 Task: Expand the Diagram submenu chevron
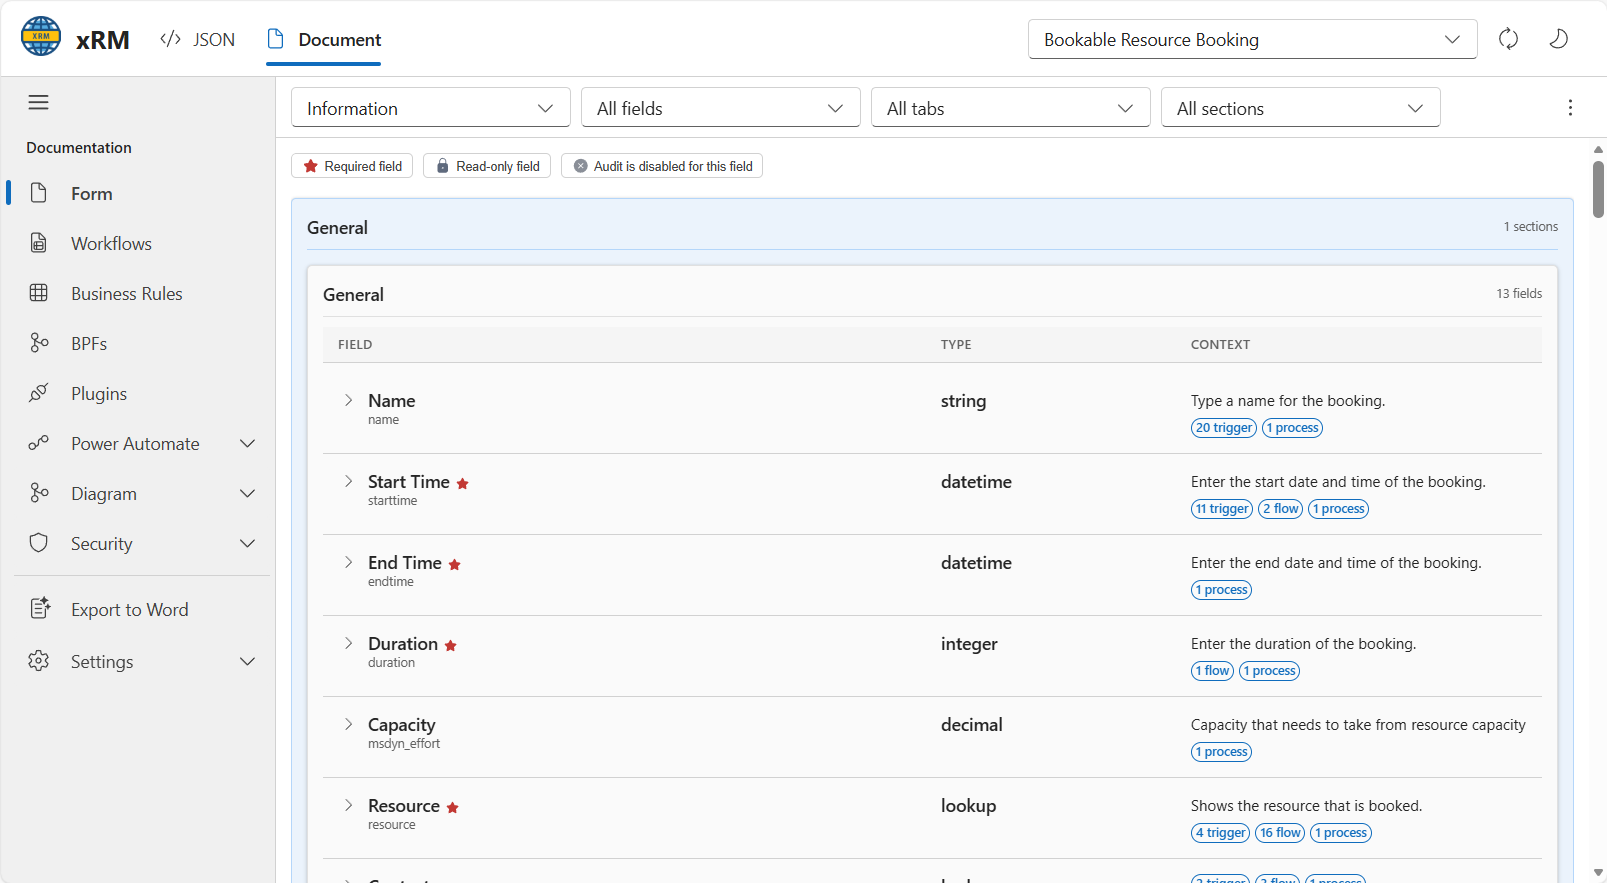248,493
